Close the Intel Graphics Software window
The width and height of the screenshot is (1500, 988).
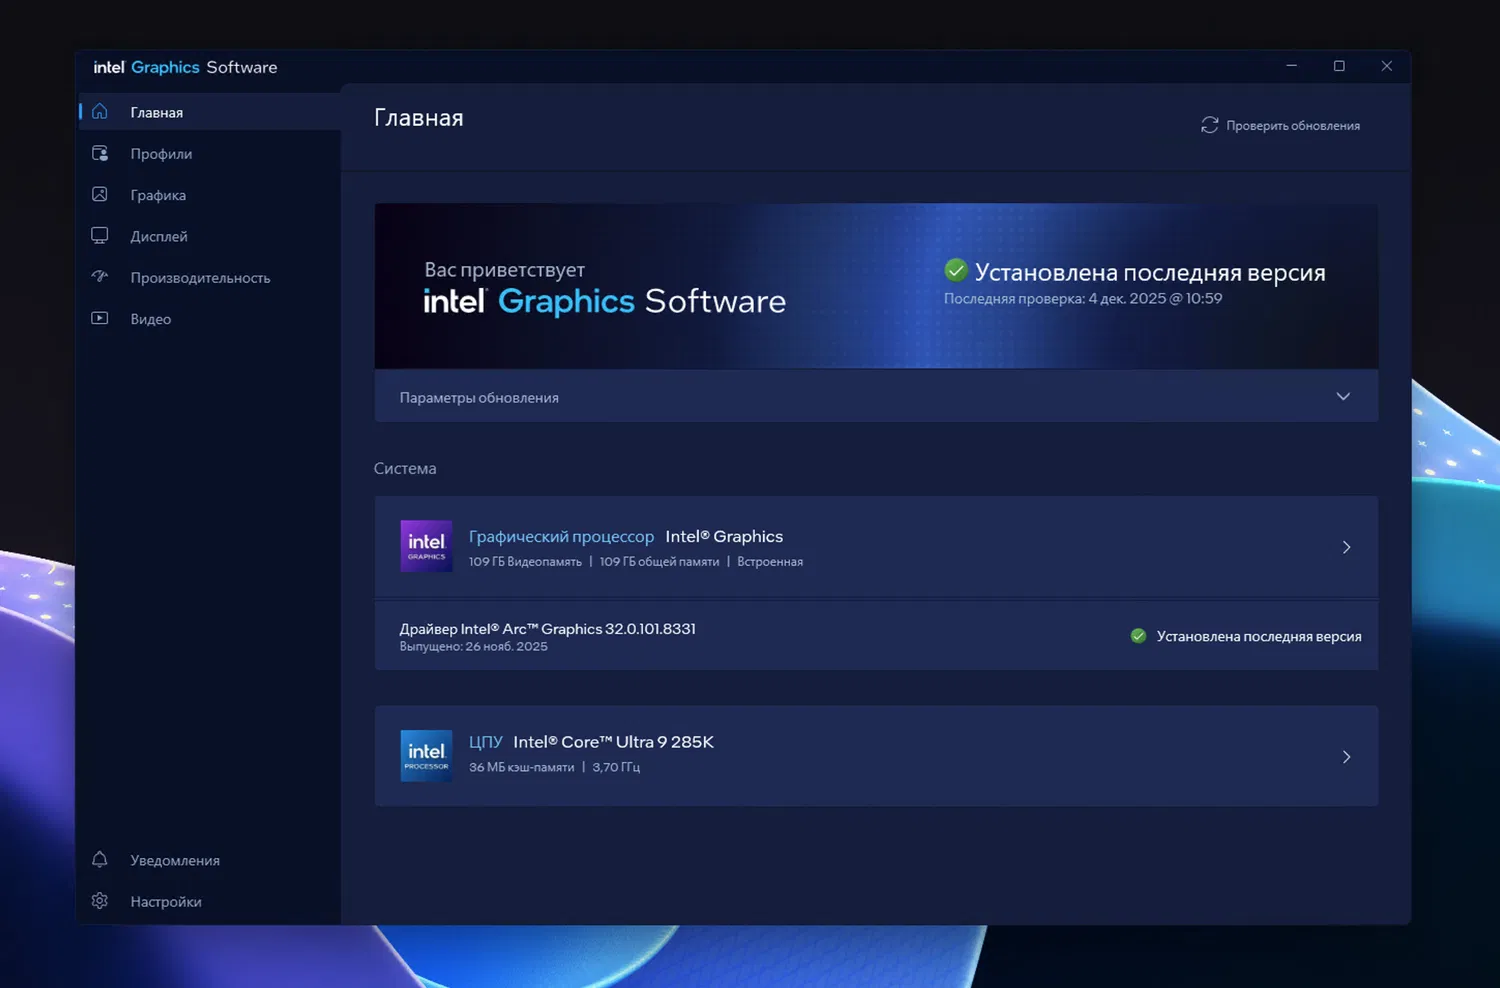(1386, 66)
